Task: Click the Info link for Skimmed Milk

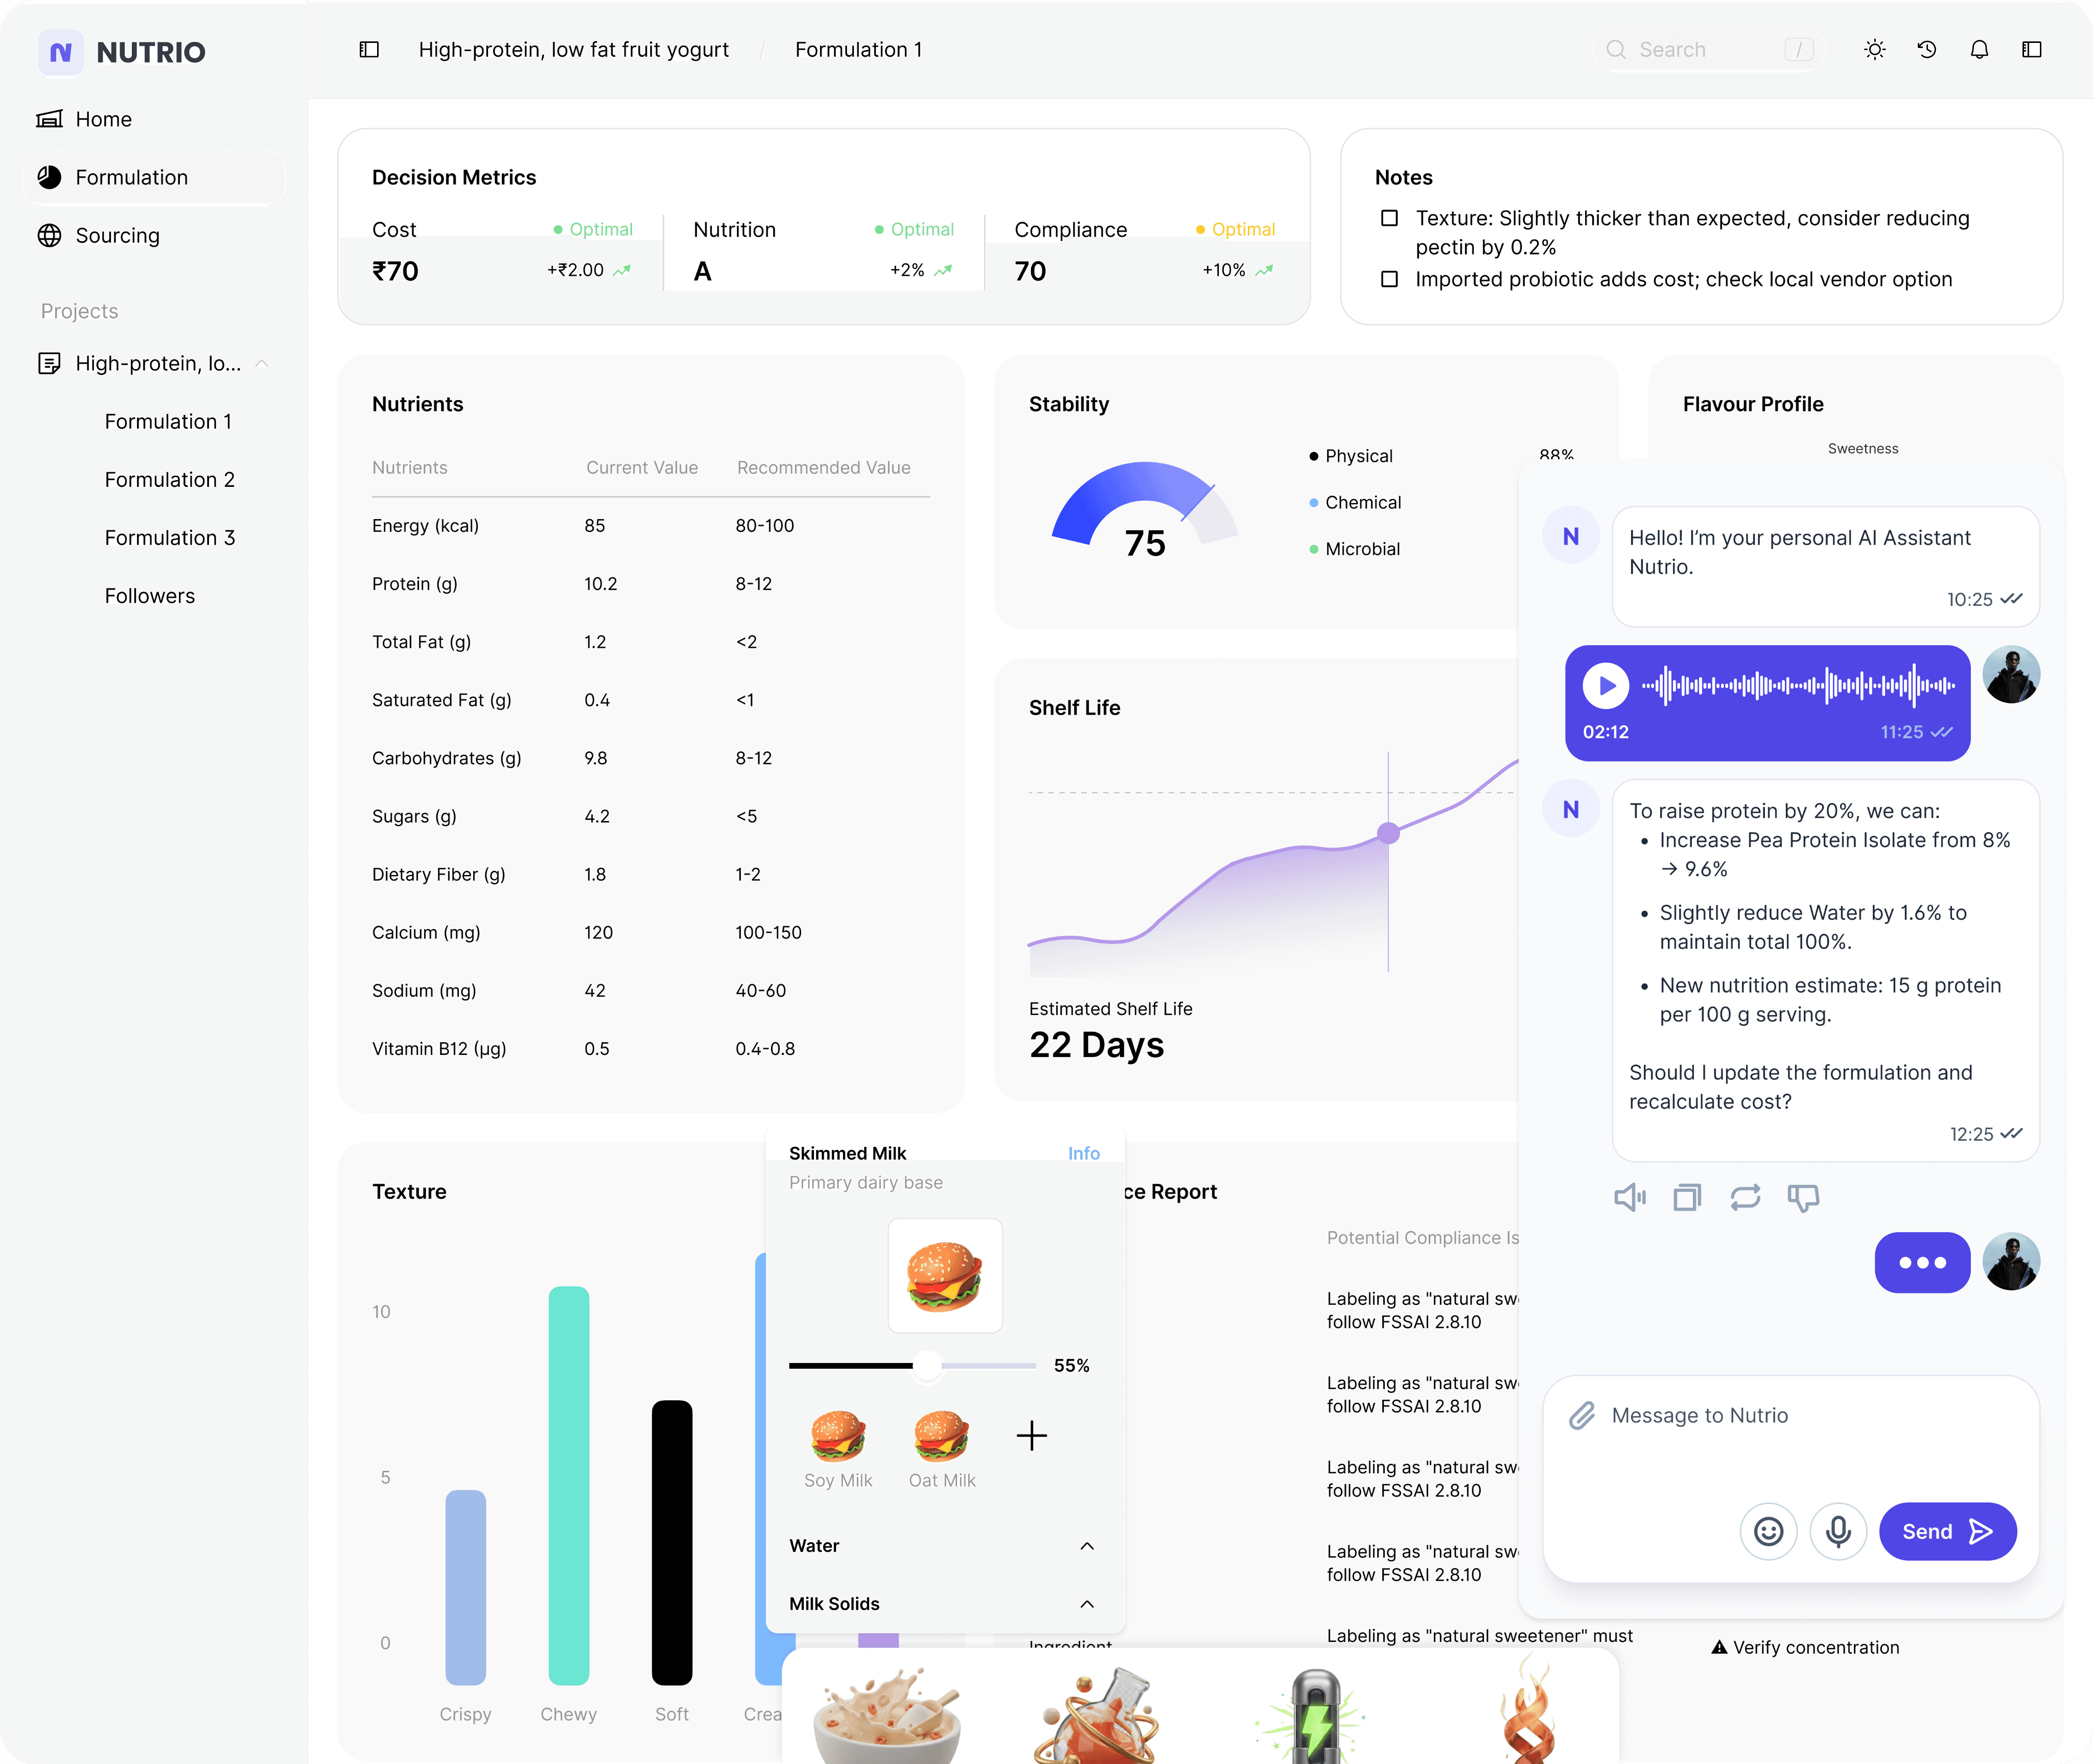Action: click(x=1083, y=1153)
